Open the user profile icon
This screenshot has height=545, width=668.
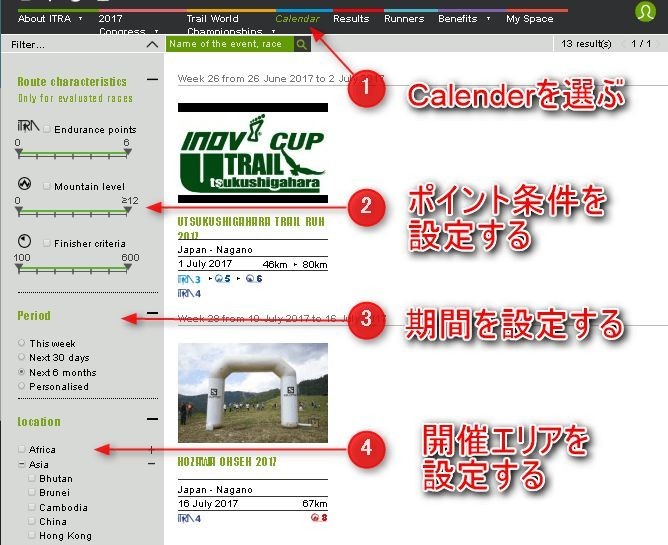(x=645, y=12)
